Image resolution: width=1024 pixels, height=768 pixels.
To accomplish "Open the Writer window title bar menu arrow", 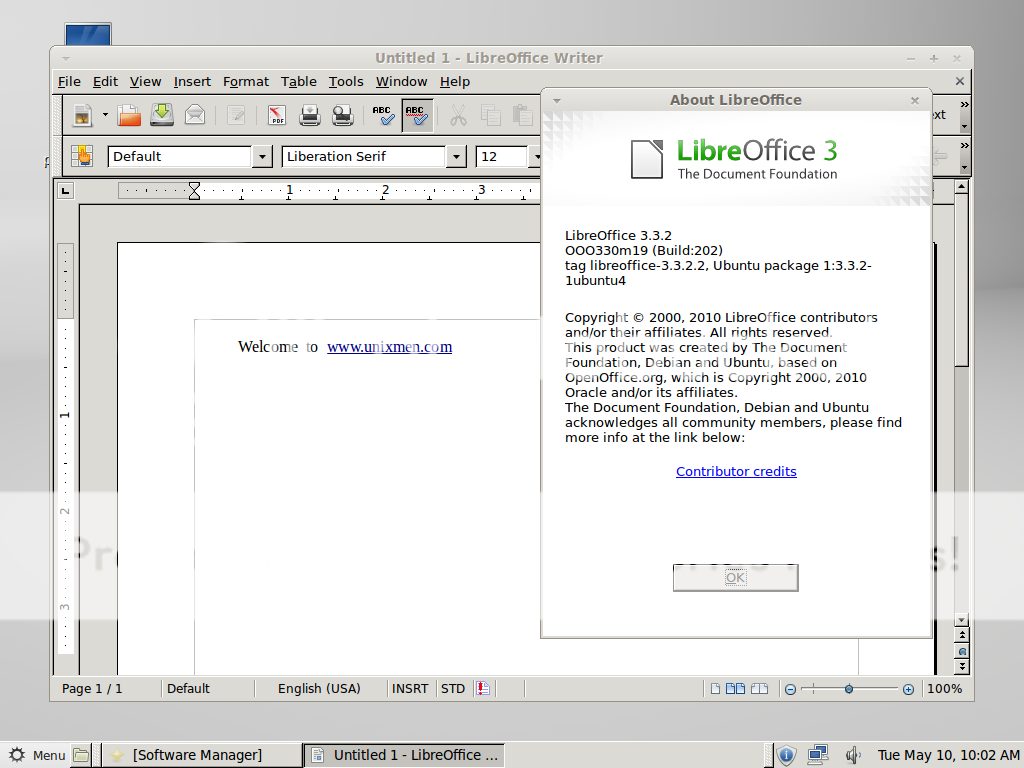I will 66,59.
